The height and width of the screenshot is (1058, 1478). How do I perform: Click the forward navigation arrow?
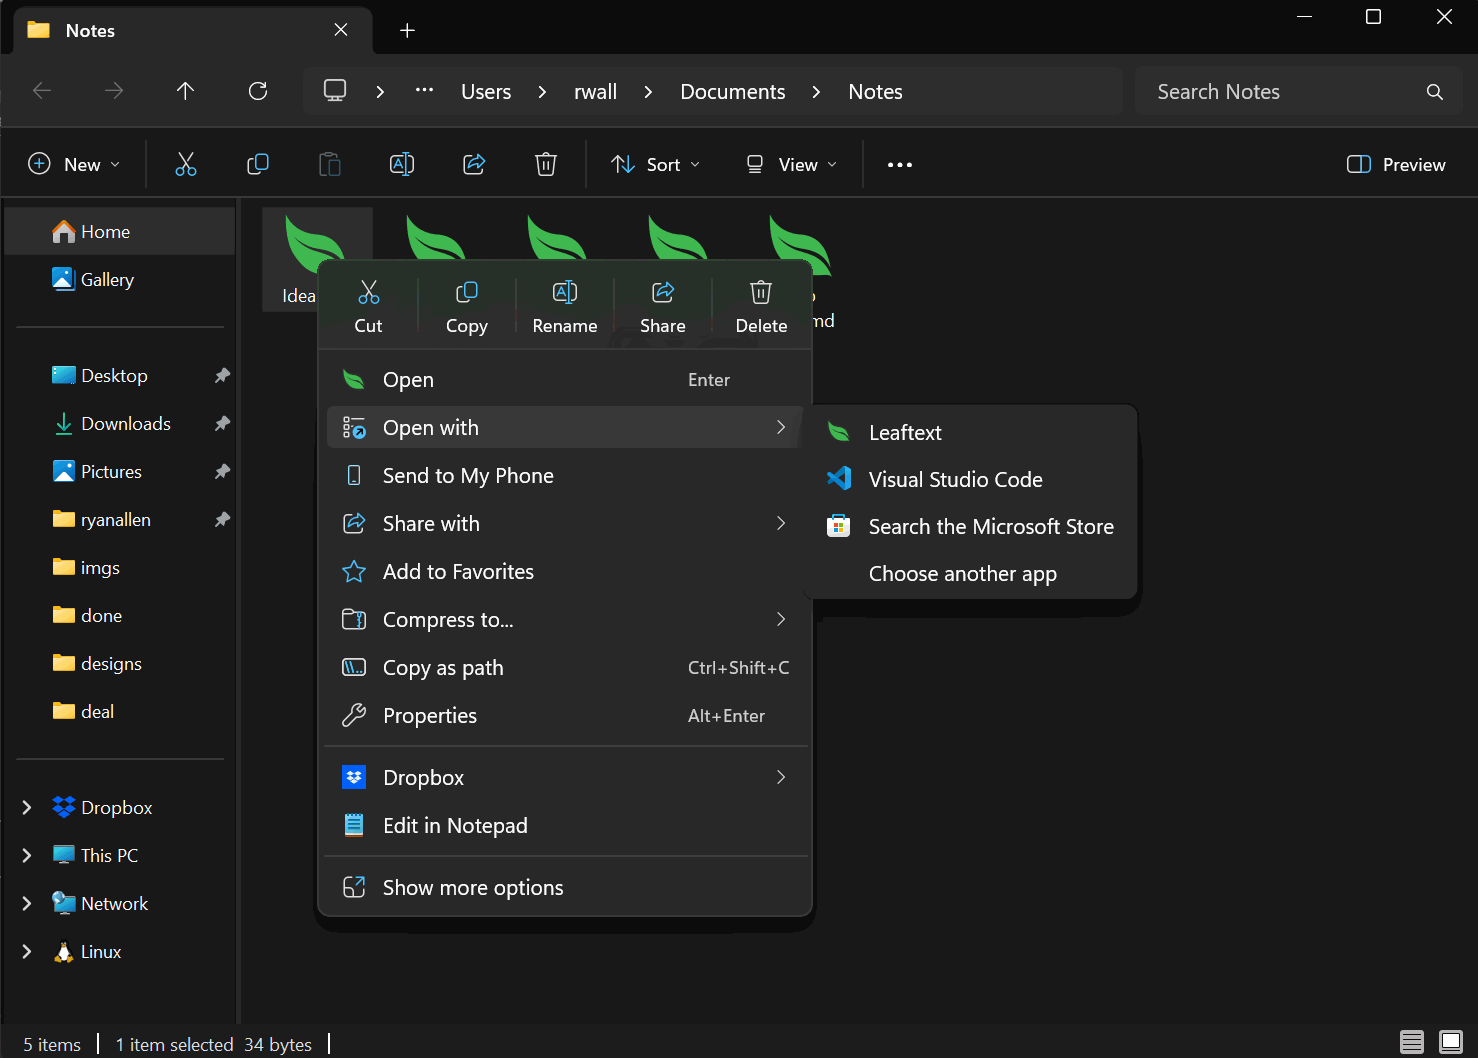tap(114, 91)
